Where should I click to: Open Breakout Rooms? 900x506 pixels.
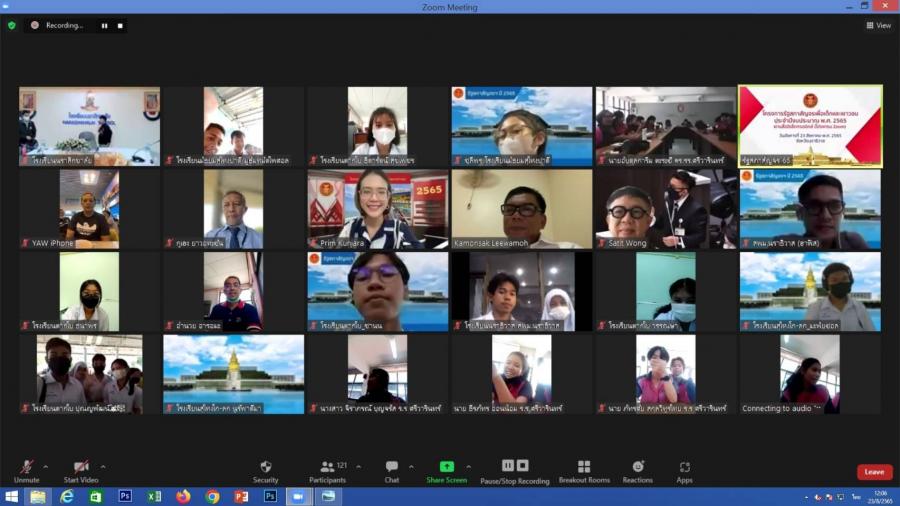584,468
